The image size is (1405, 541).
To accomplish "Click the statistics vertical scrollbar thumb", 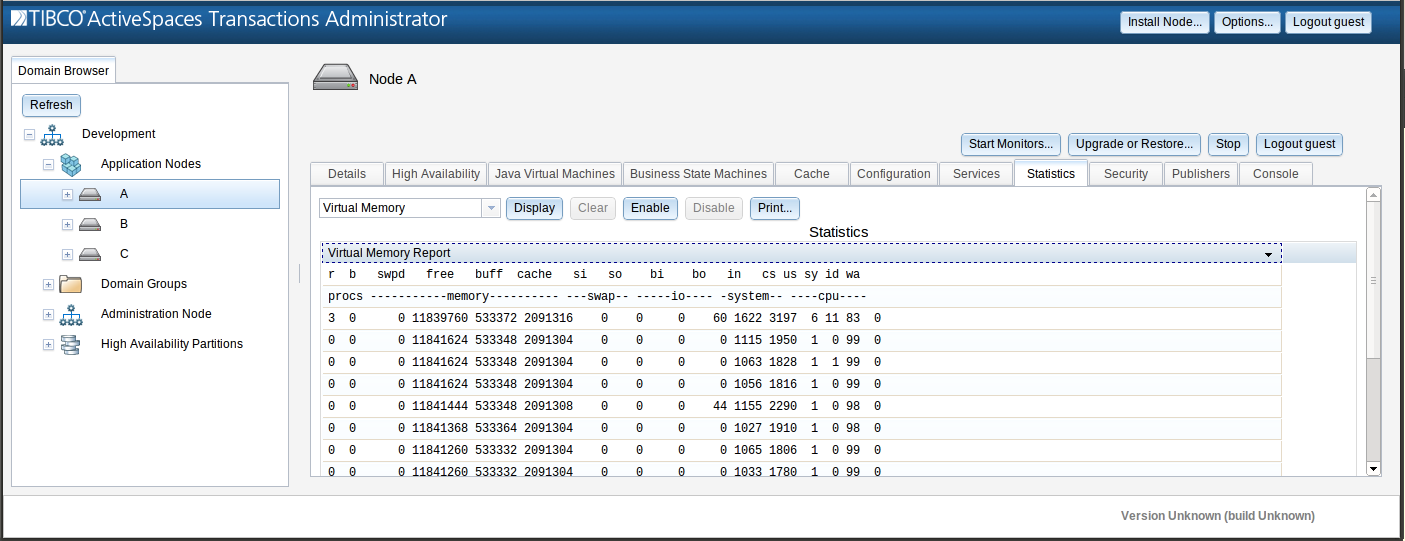I will pyautogui.click(x=1373, y=281).
